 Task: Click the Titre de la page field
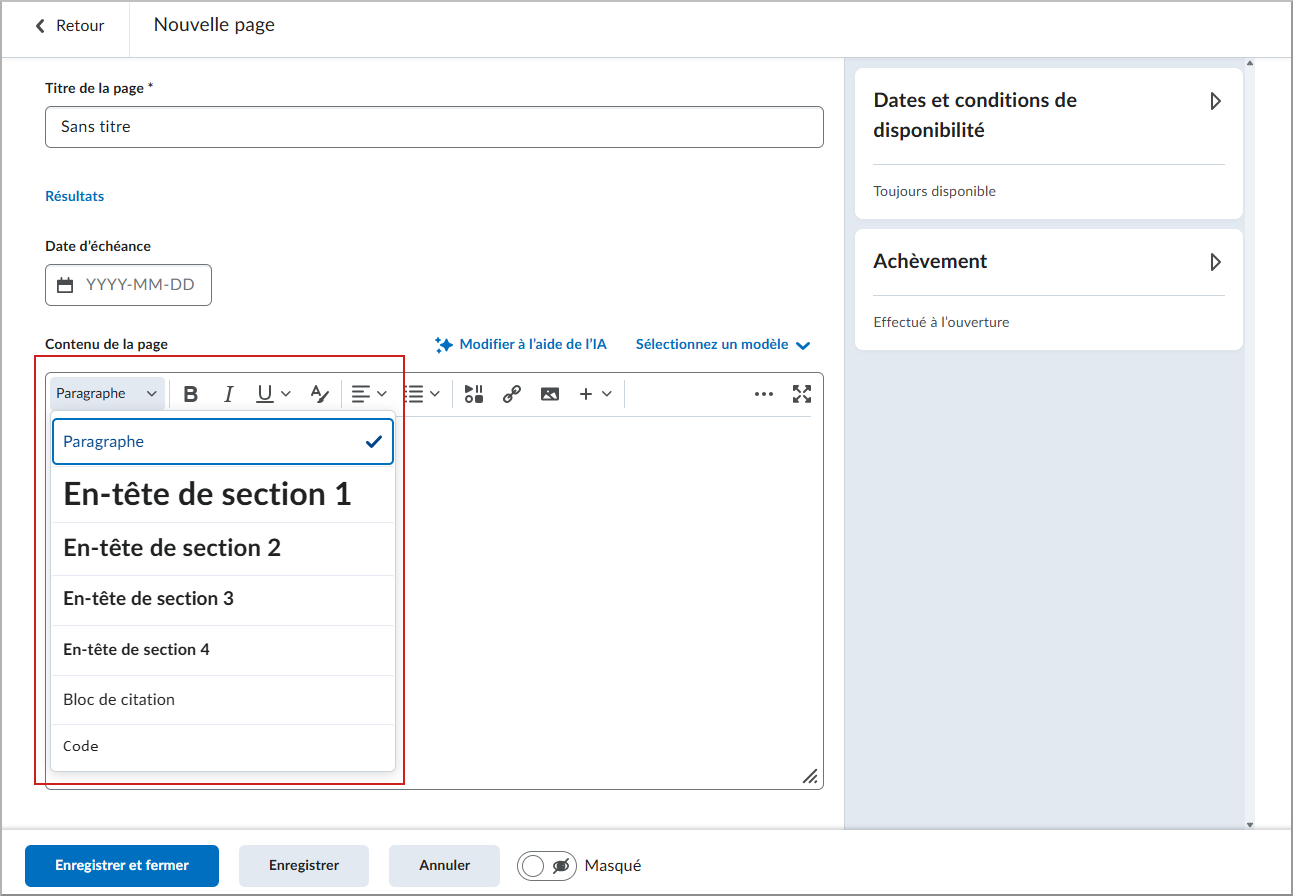tap(434, 127)
